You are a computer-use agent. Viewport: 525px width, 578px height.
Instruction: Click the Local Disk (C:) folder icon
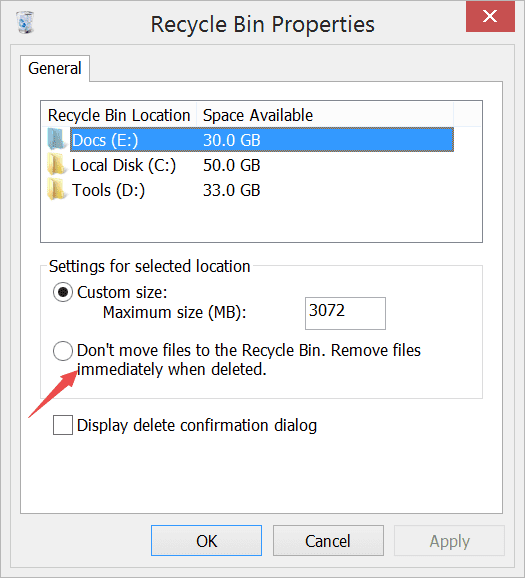tap(58, 165)
